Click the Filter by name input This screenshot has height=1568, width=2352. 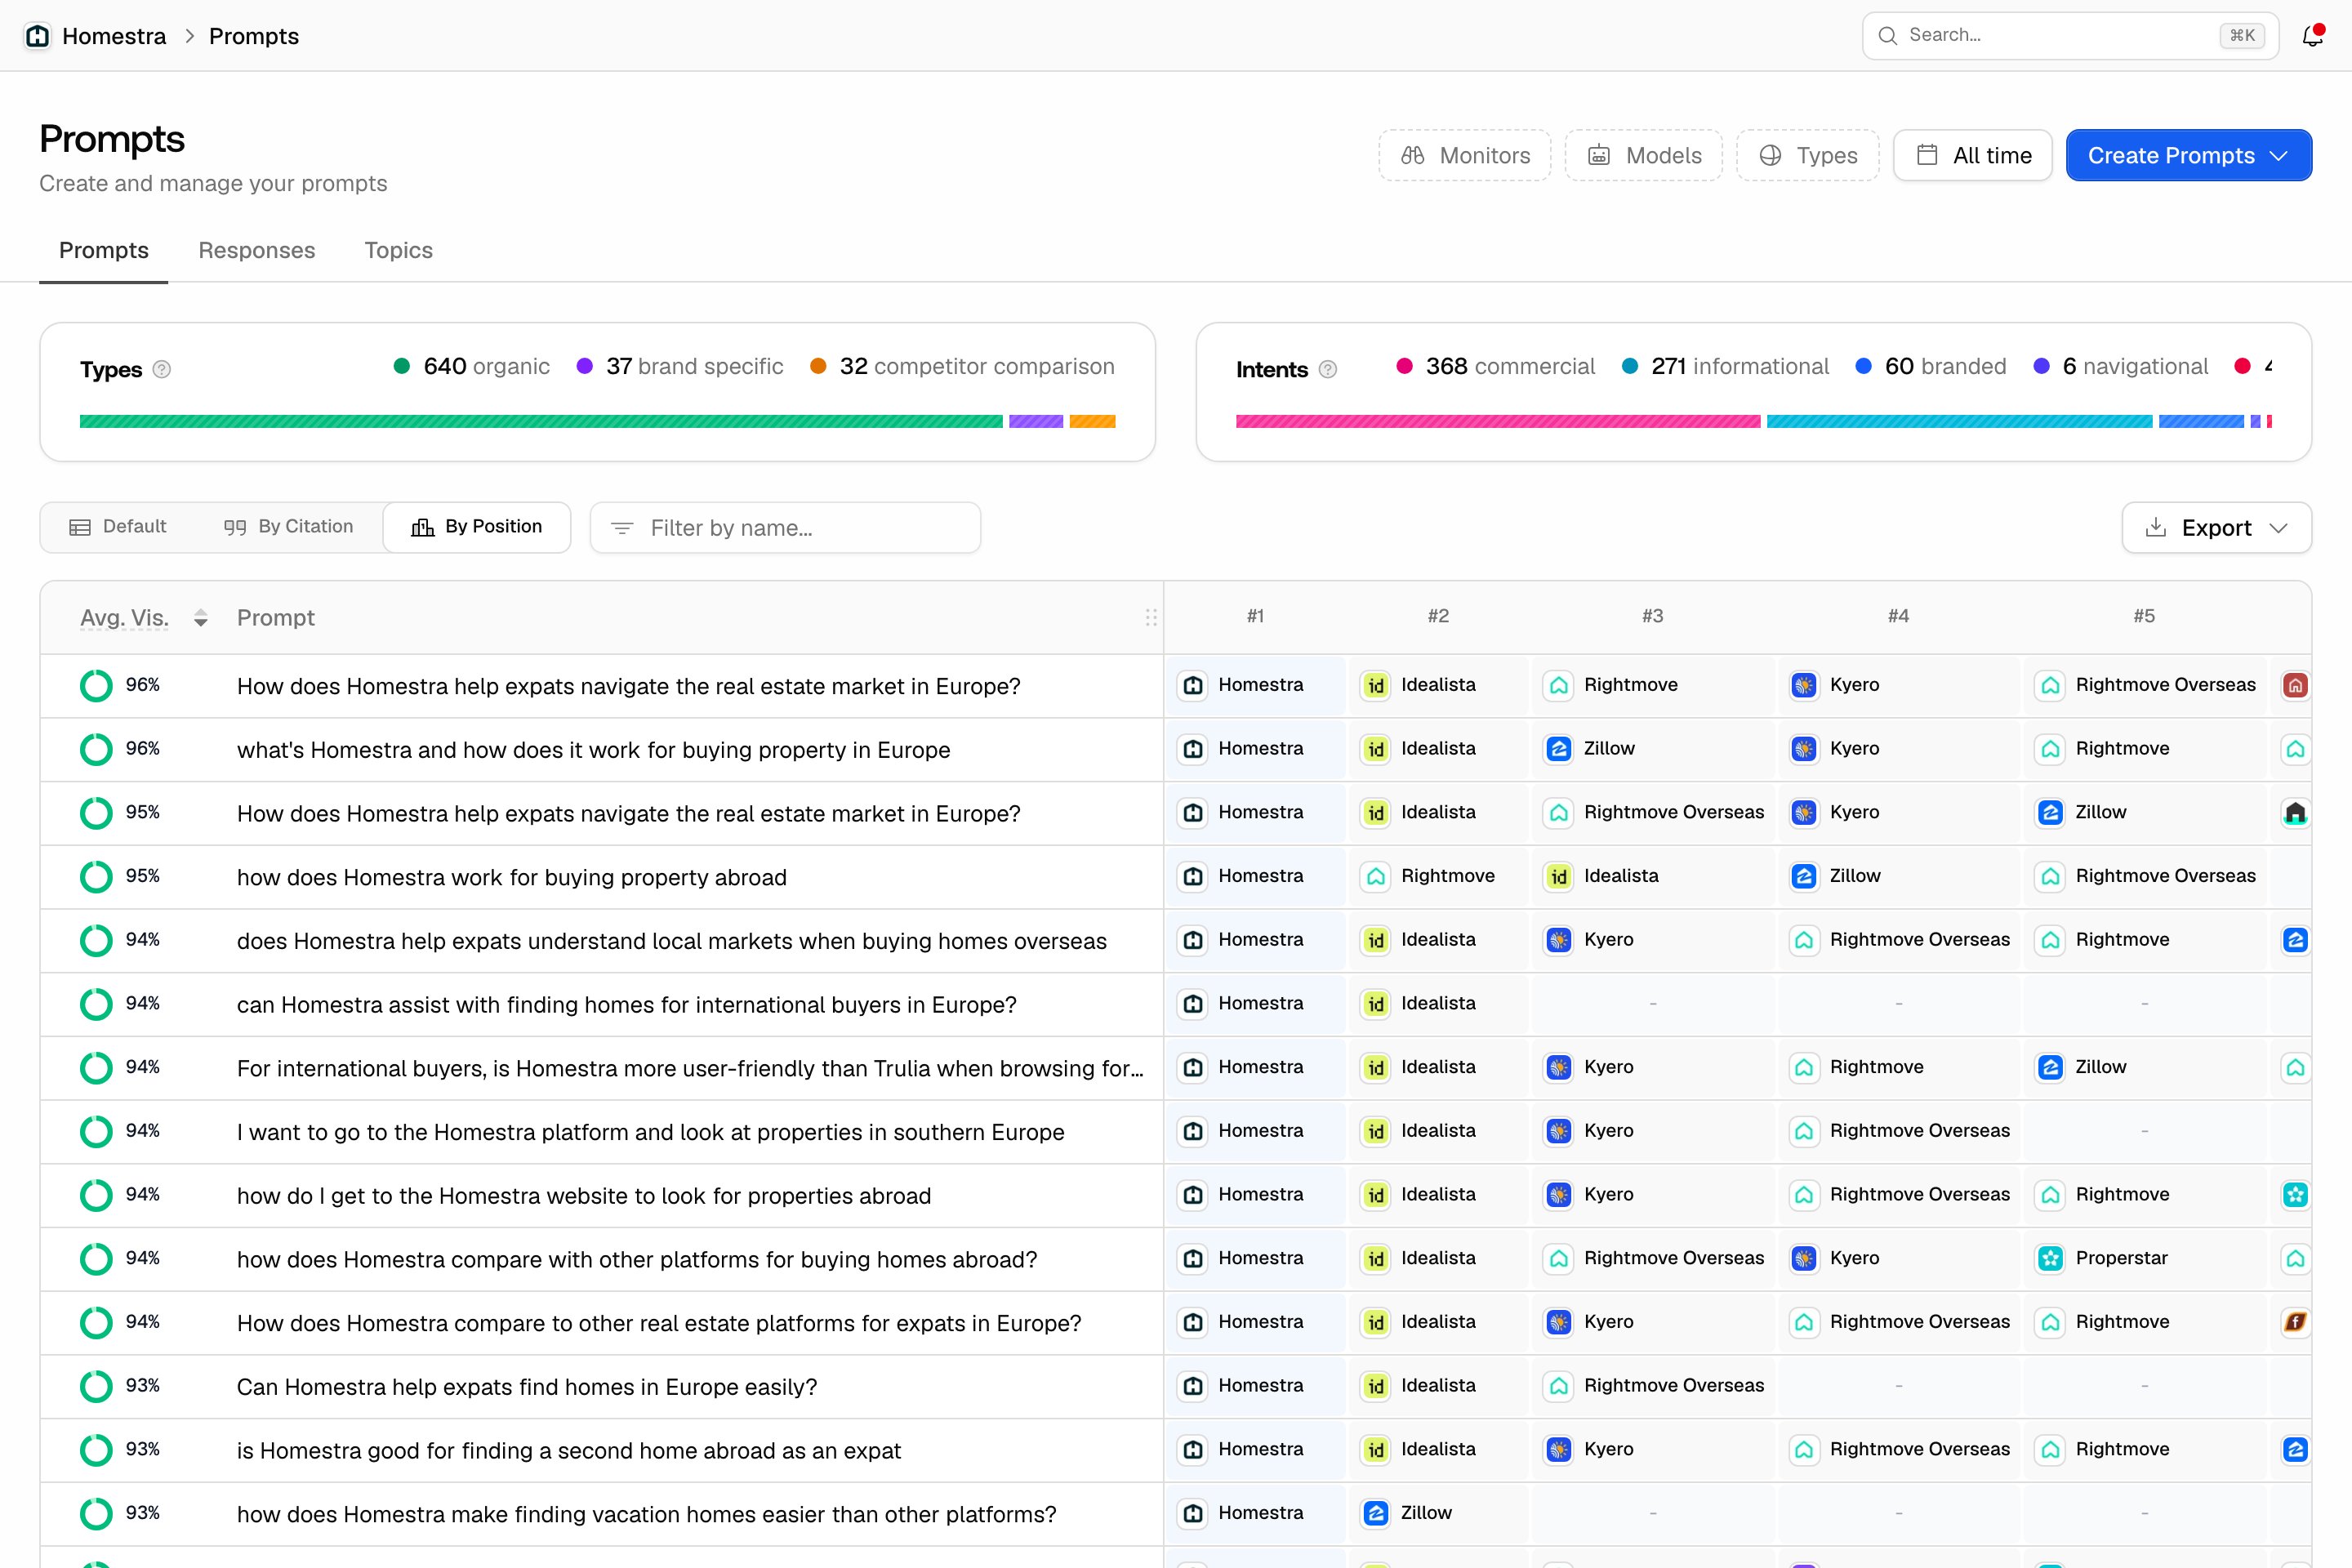tap(785, 528)
